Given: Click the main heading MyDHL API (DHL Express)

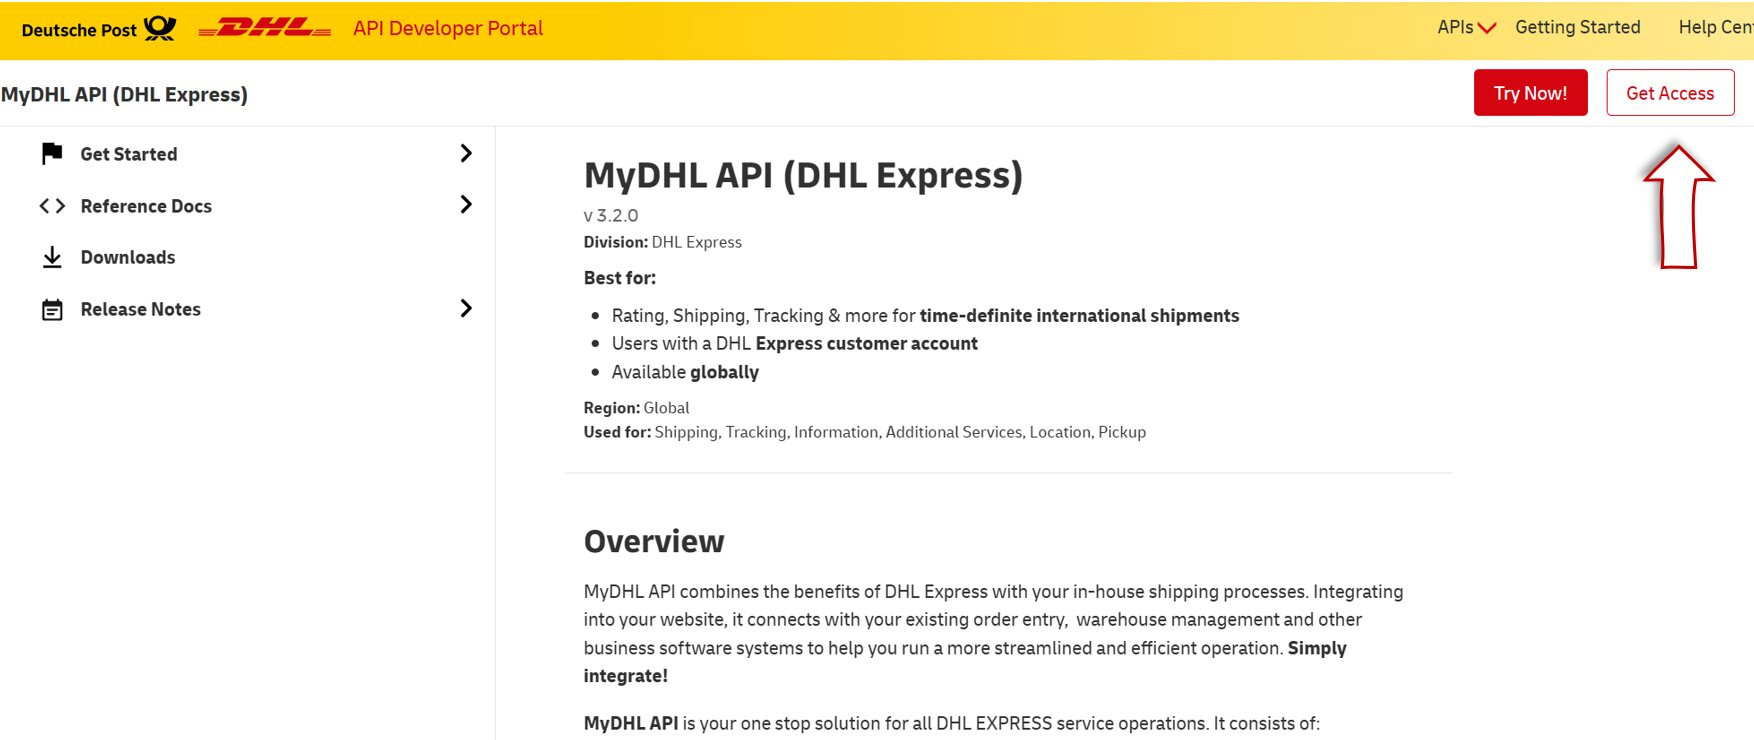Looking at the screenshot, I should pos(803,175).
